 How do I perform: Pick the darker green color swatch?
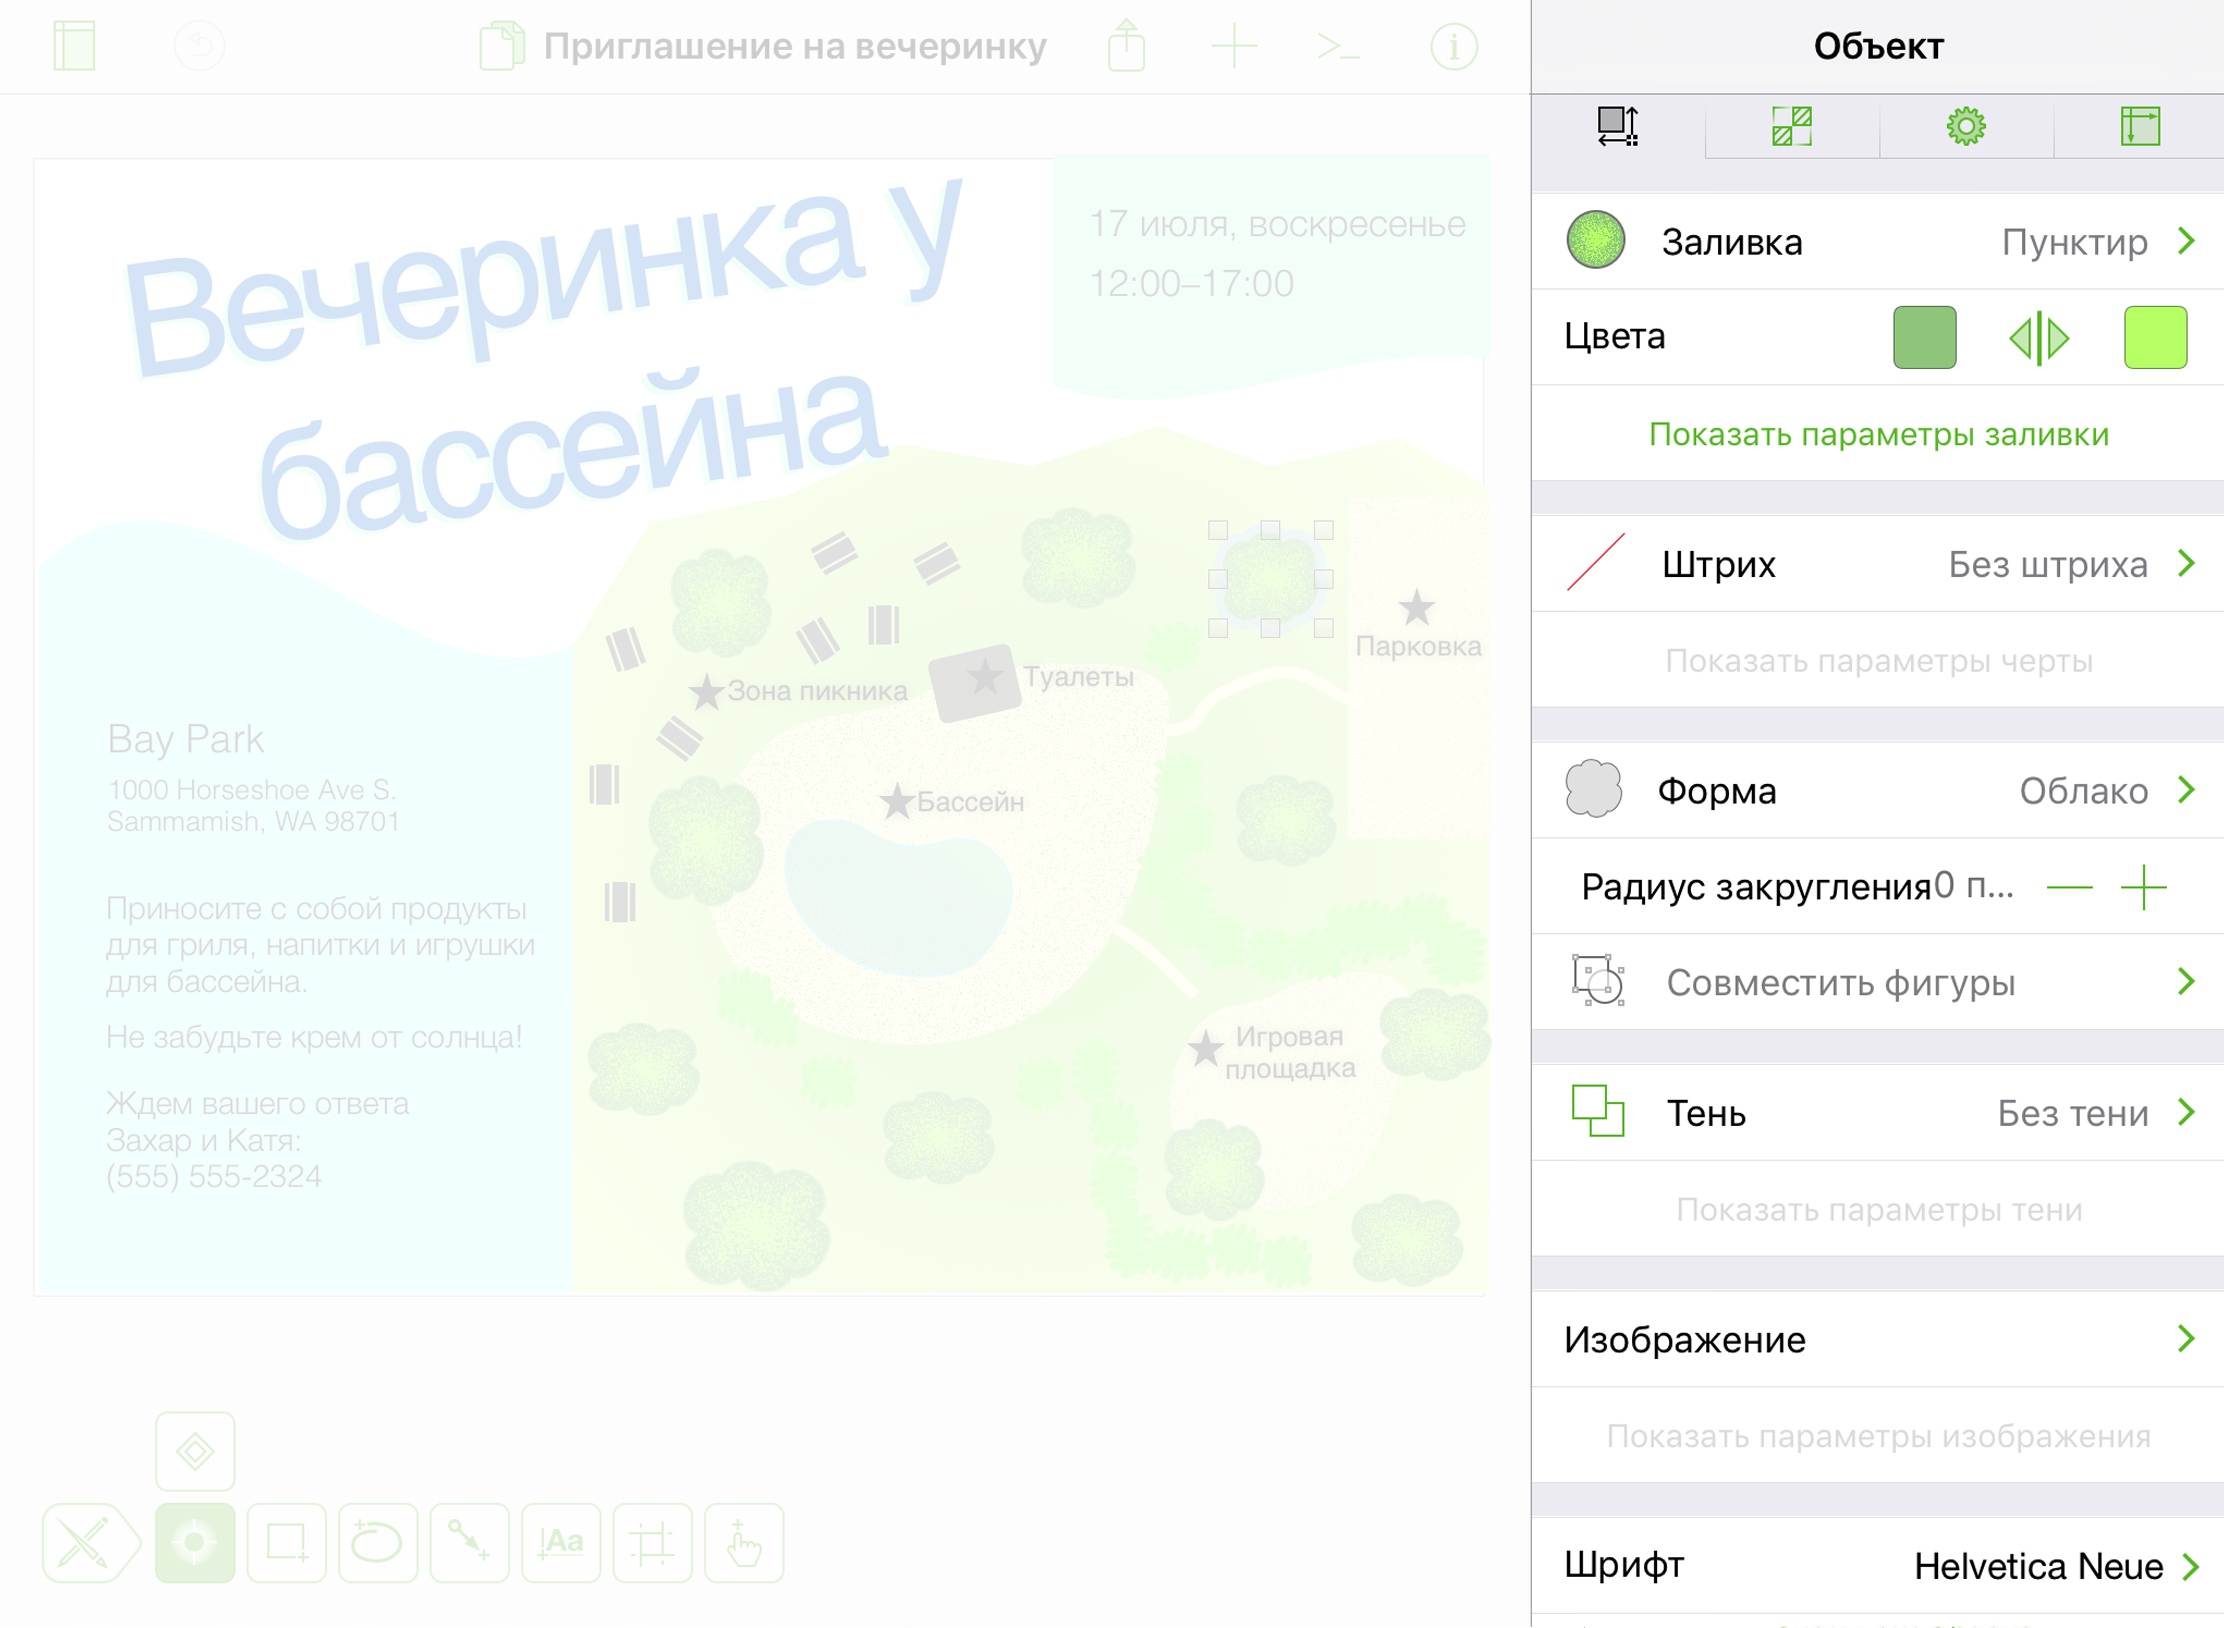pyautogui.click(x=1924, y=337)
